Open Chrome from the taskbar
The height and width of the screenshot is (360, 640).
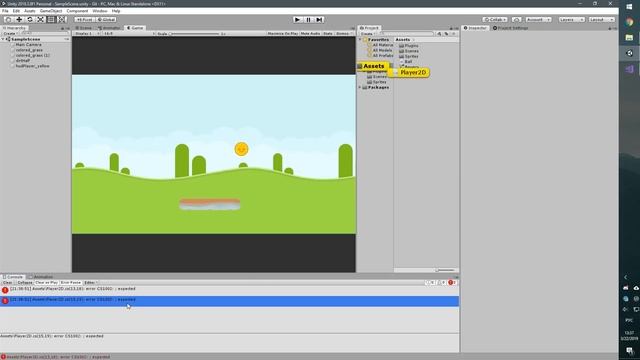point(629,22)
